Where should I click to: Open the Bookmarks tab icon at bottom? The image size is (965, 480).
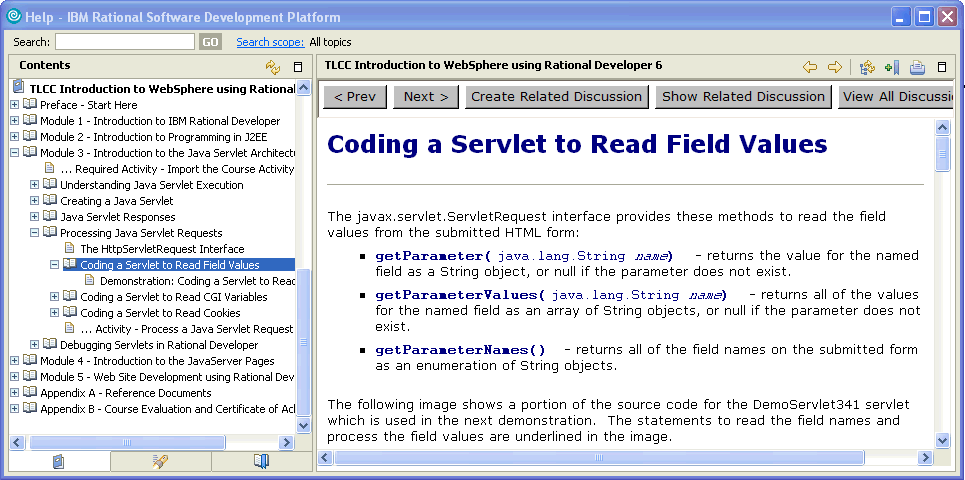coord(262,461)
